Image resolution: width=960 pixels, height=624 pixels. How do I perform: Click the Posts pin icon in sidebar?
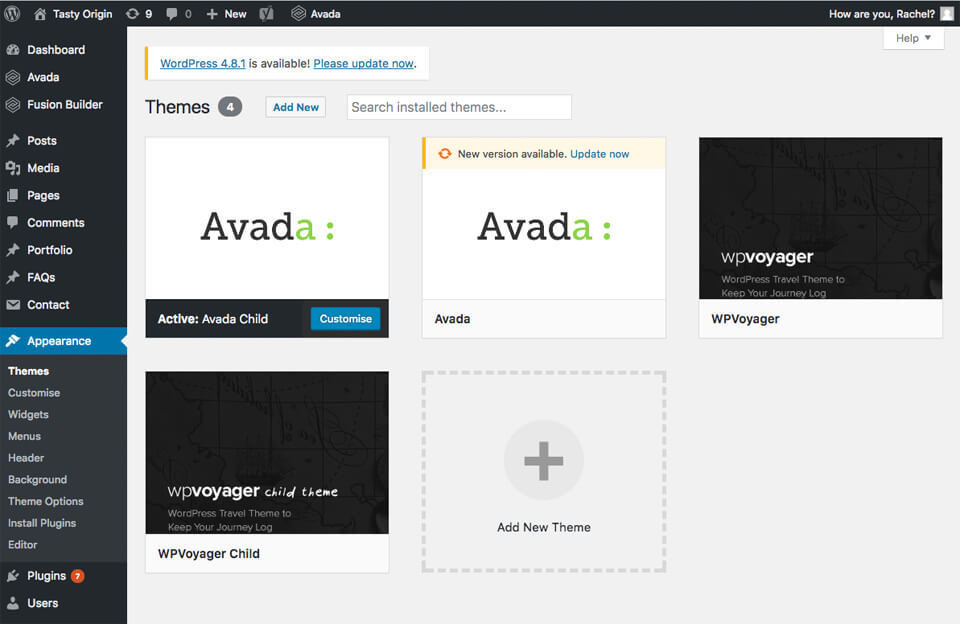click(x=13, y=141)
